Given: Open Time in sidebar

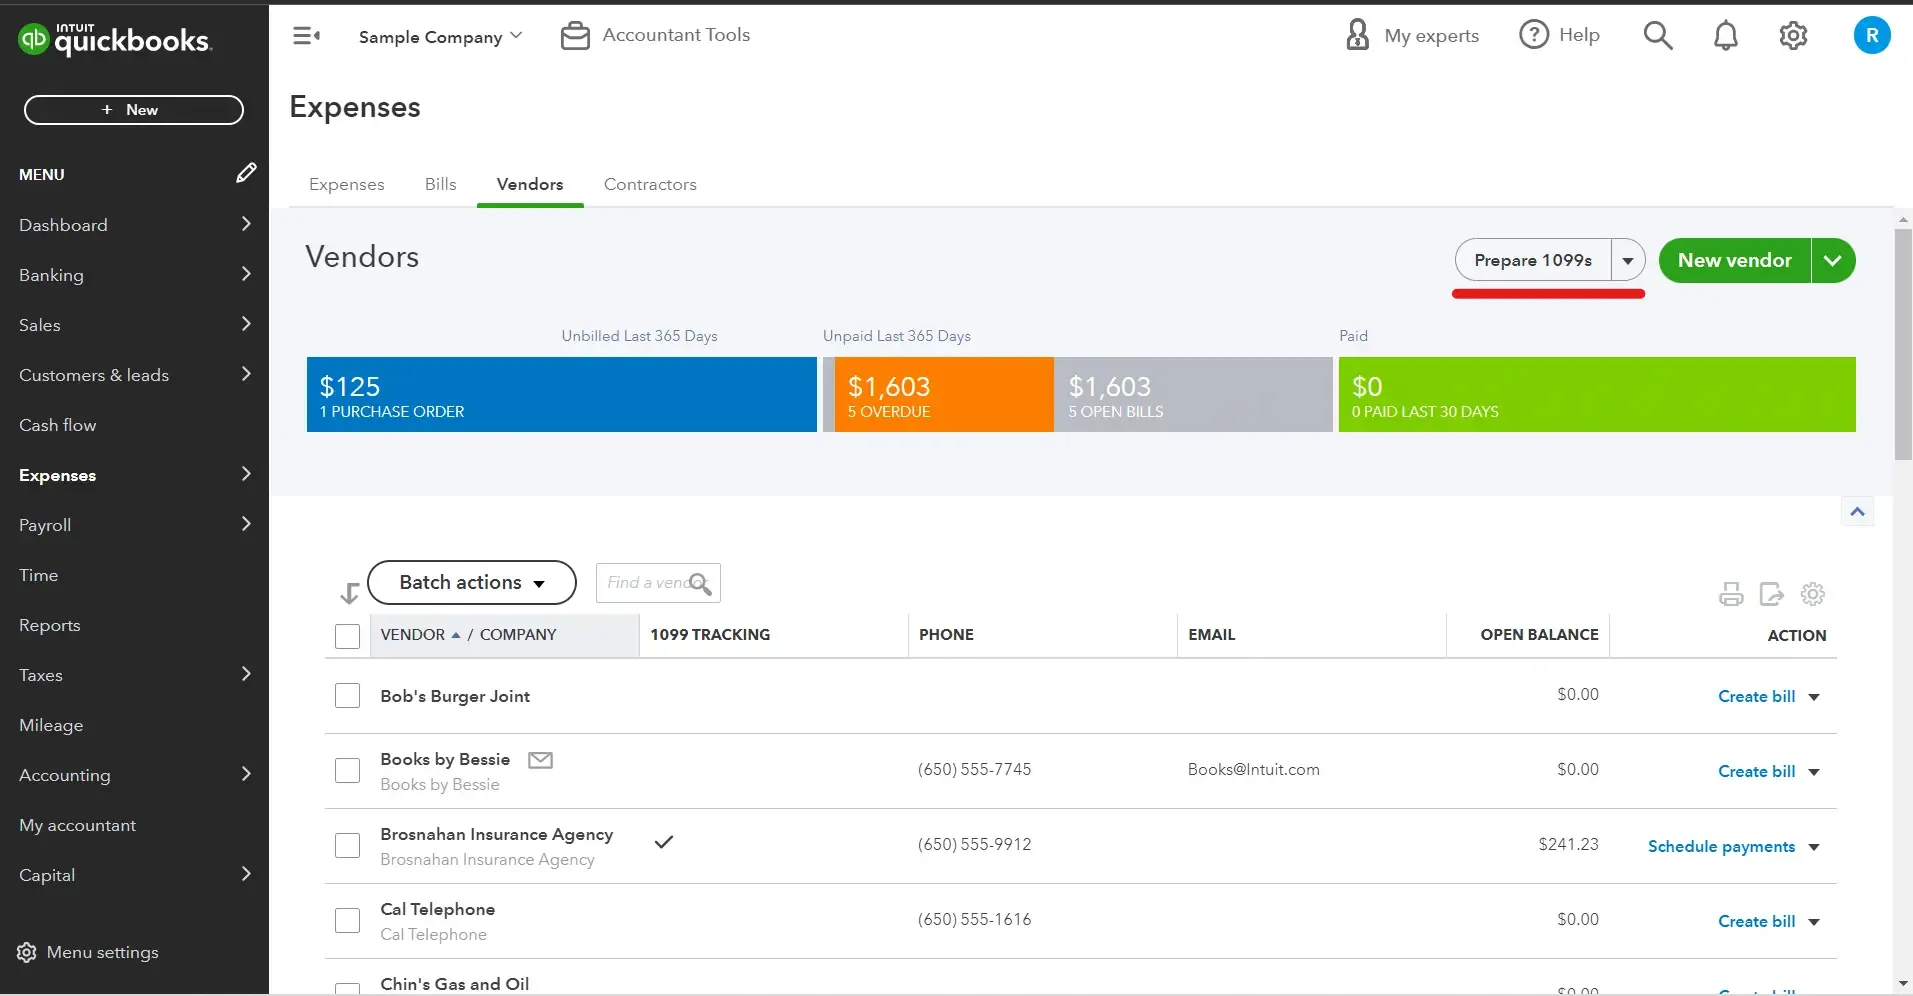Looking at the screenshot, I should point(39,575).
